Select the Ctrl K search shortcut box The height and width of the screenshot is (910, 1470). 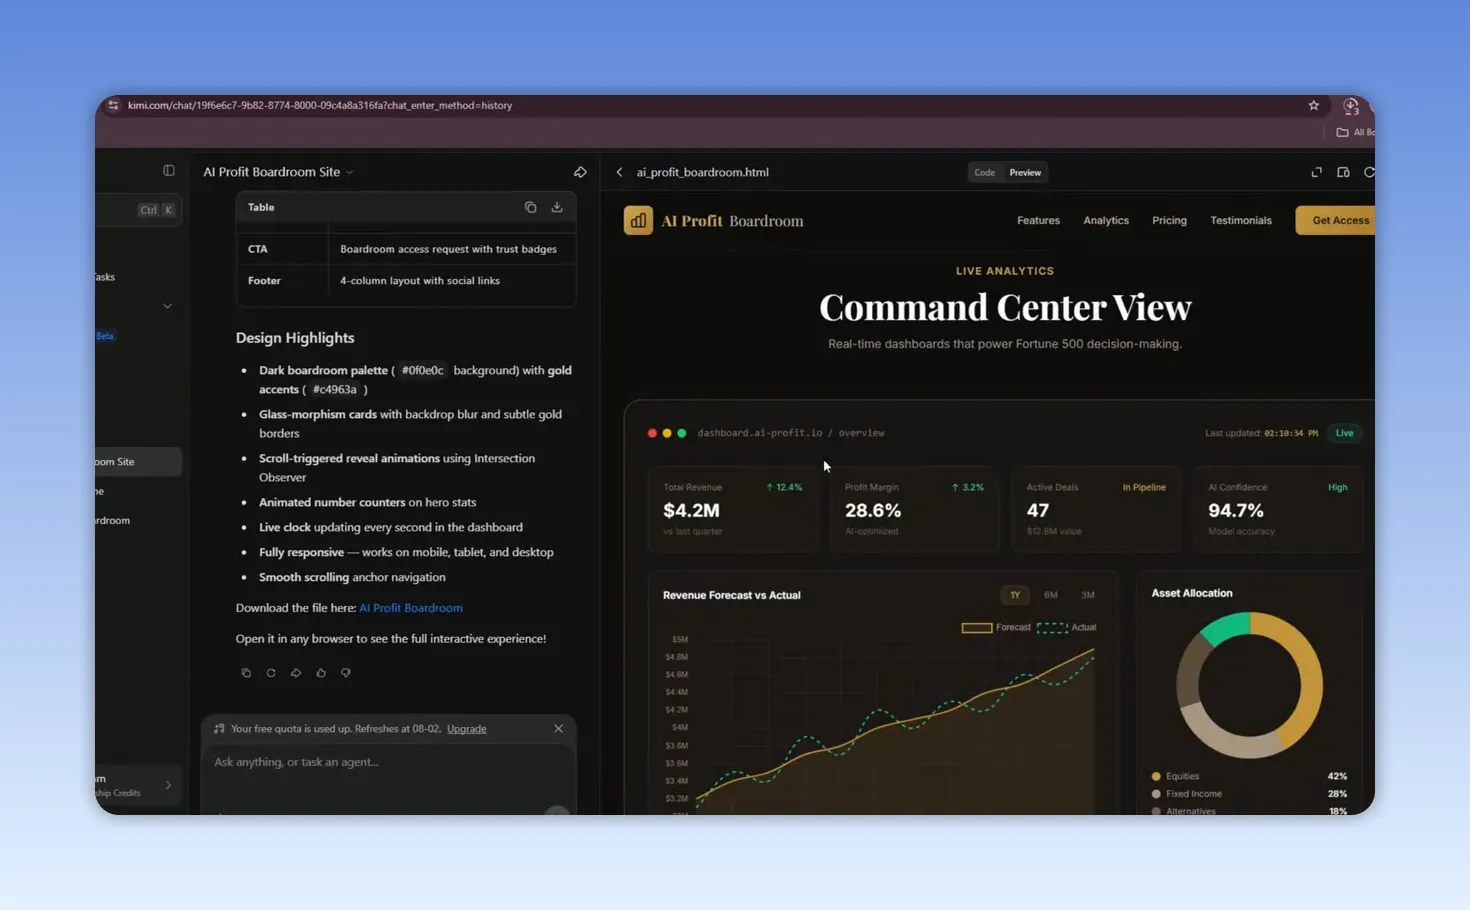pos(157,210)
